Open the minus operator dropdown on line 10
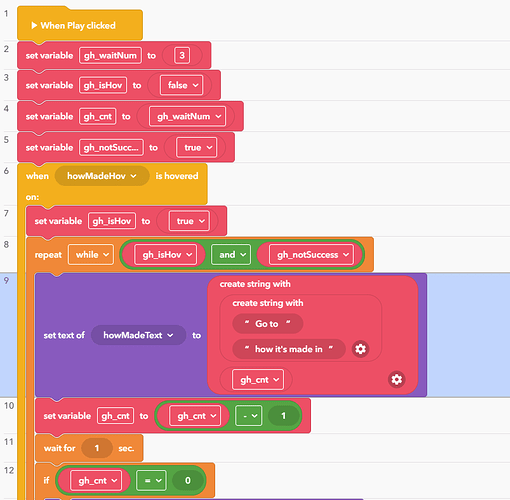 click(249, 416)
